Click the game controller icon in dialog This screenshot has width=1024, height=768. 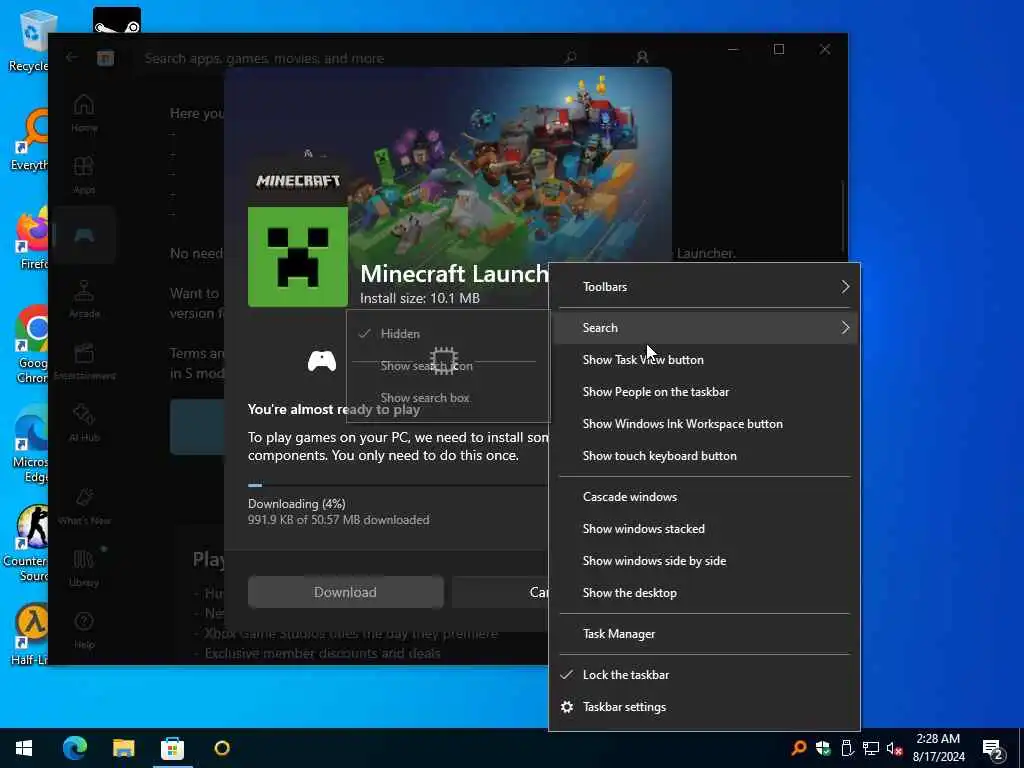322,360
